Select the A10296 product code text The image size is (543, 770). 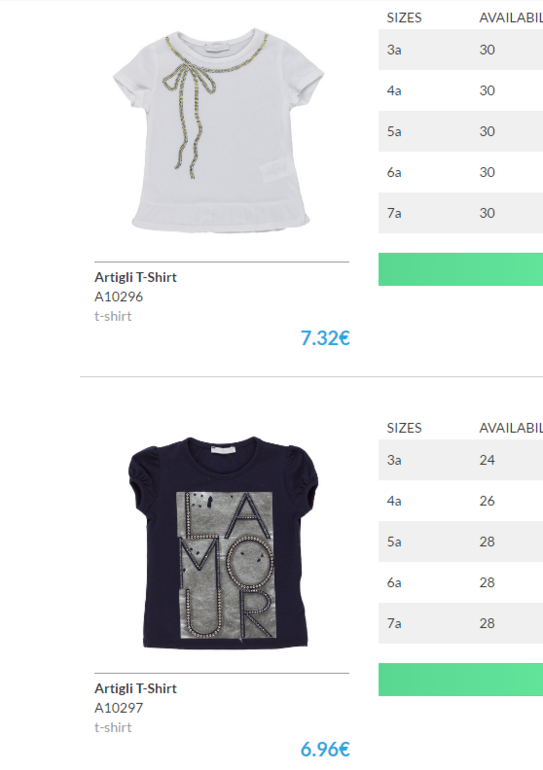[x=118, y=297]
